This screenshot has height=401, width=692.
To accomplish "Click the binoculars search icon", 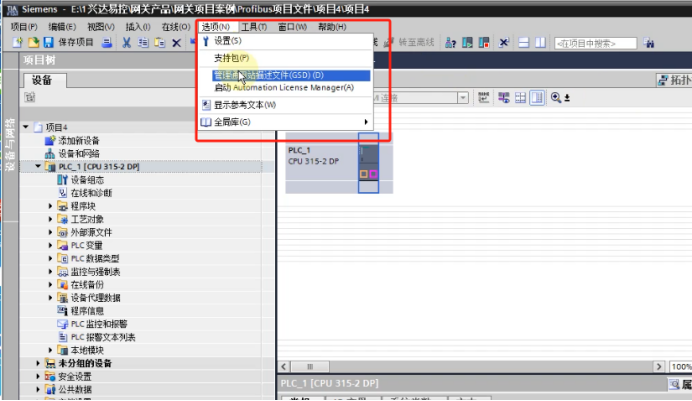I will pos(648,43).
